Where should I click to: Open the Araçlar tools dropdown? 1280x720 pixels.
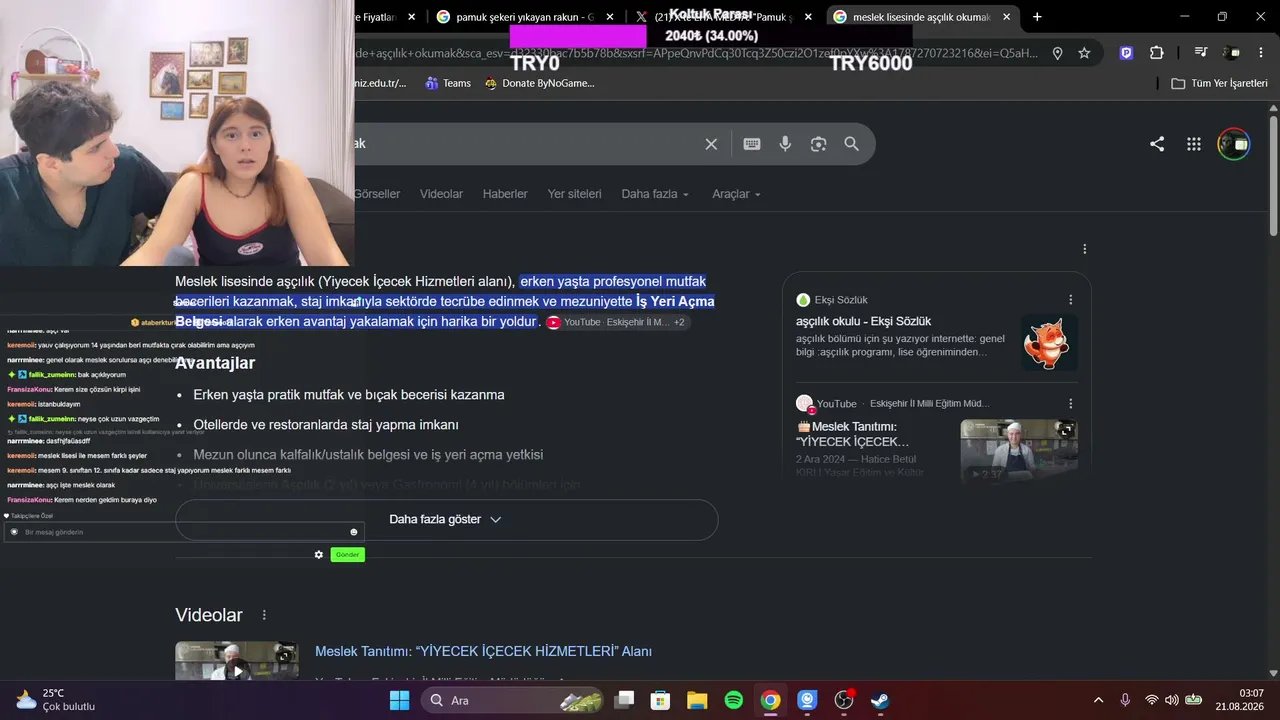click(x=736, y=194)
